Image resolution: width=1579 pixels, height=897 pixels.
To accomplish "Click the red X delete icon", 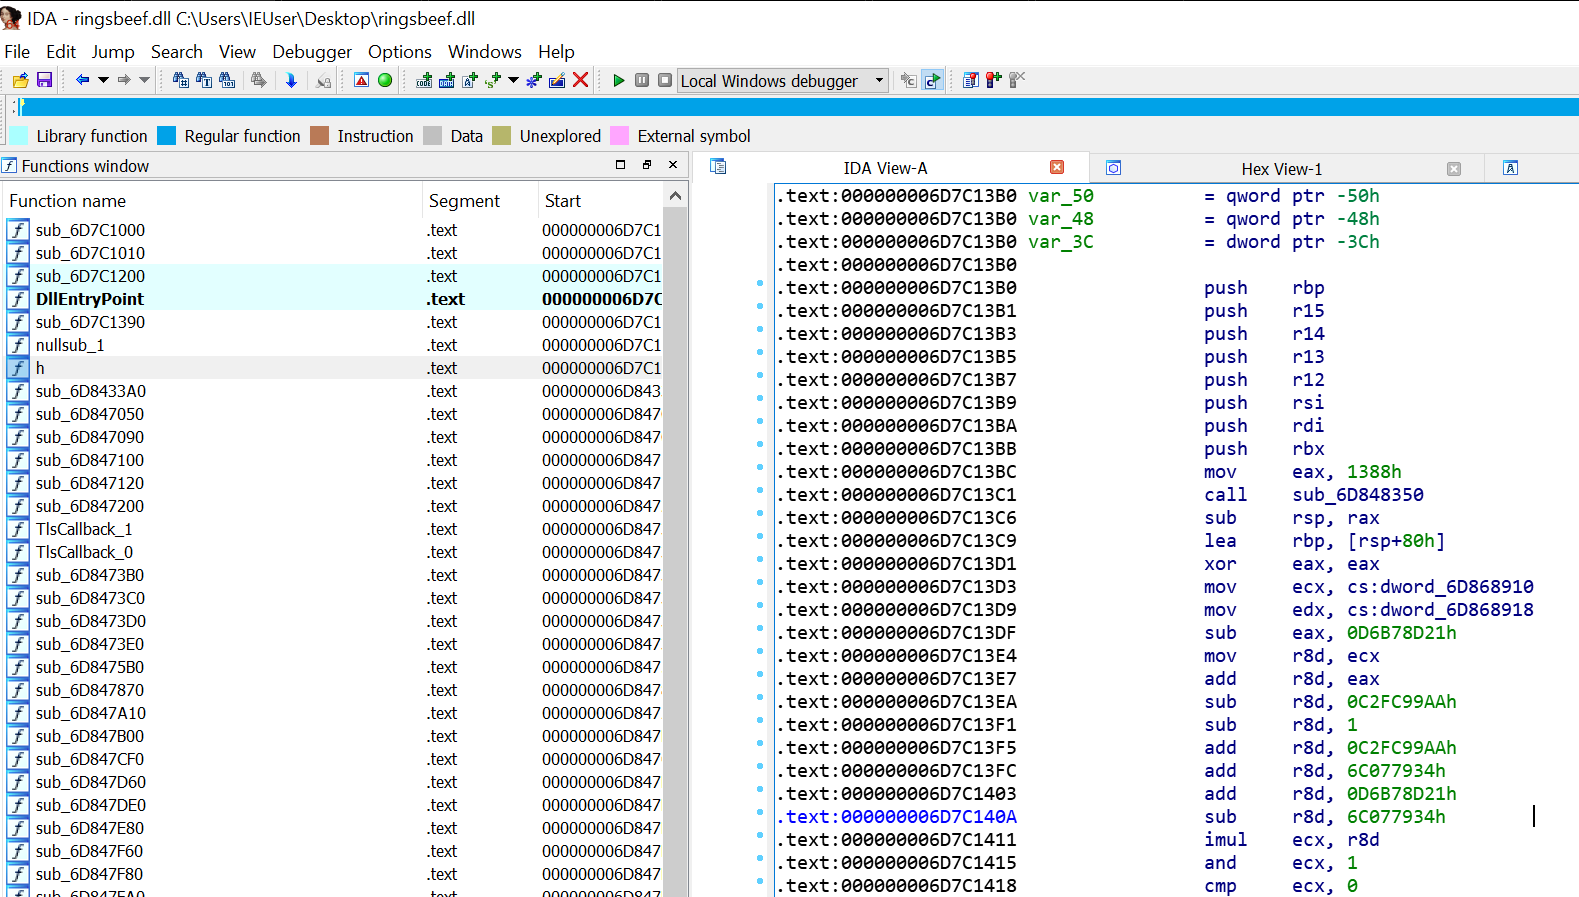I will 580,80.
